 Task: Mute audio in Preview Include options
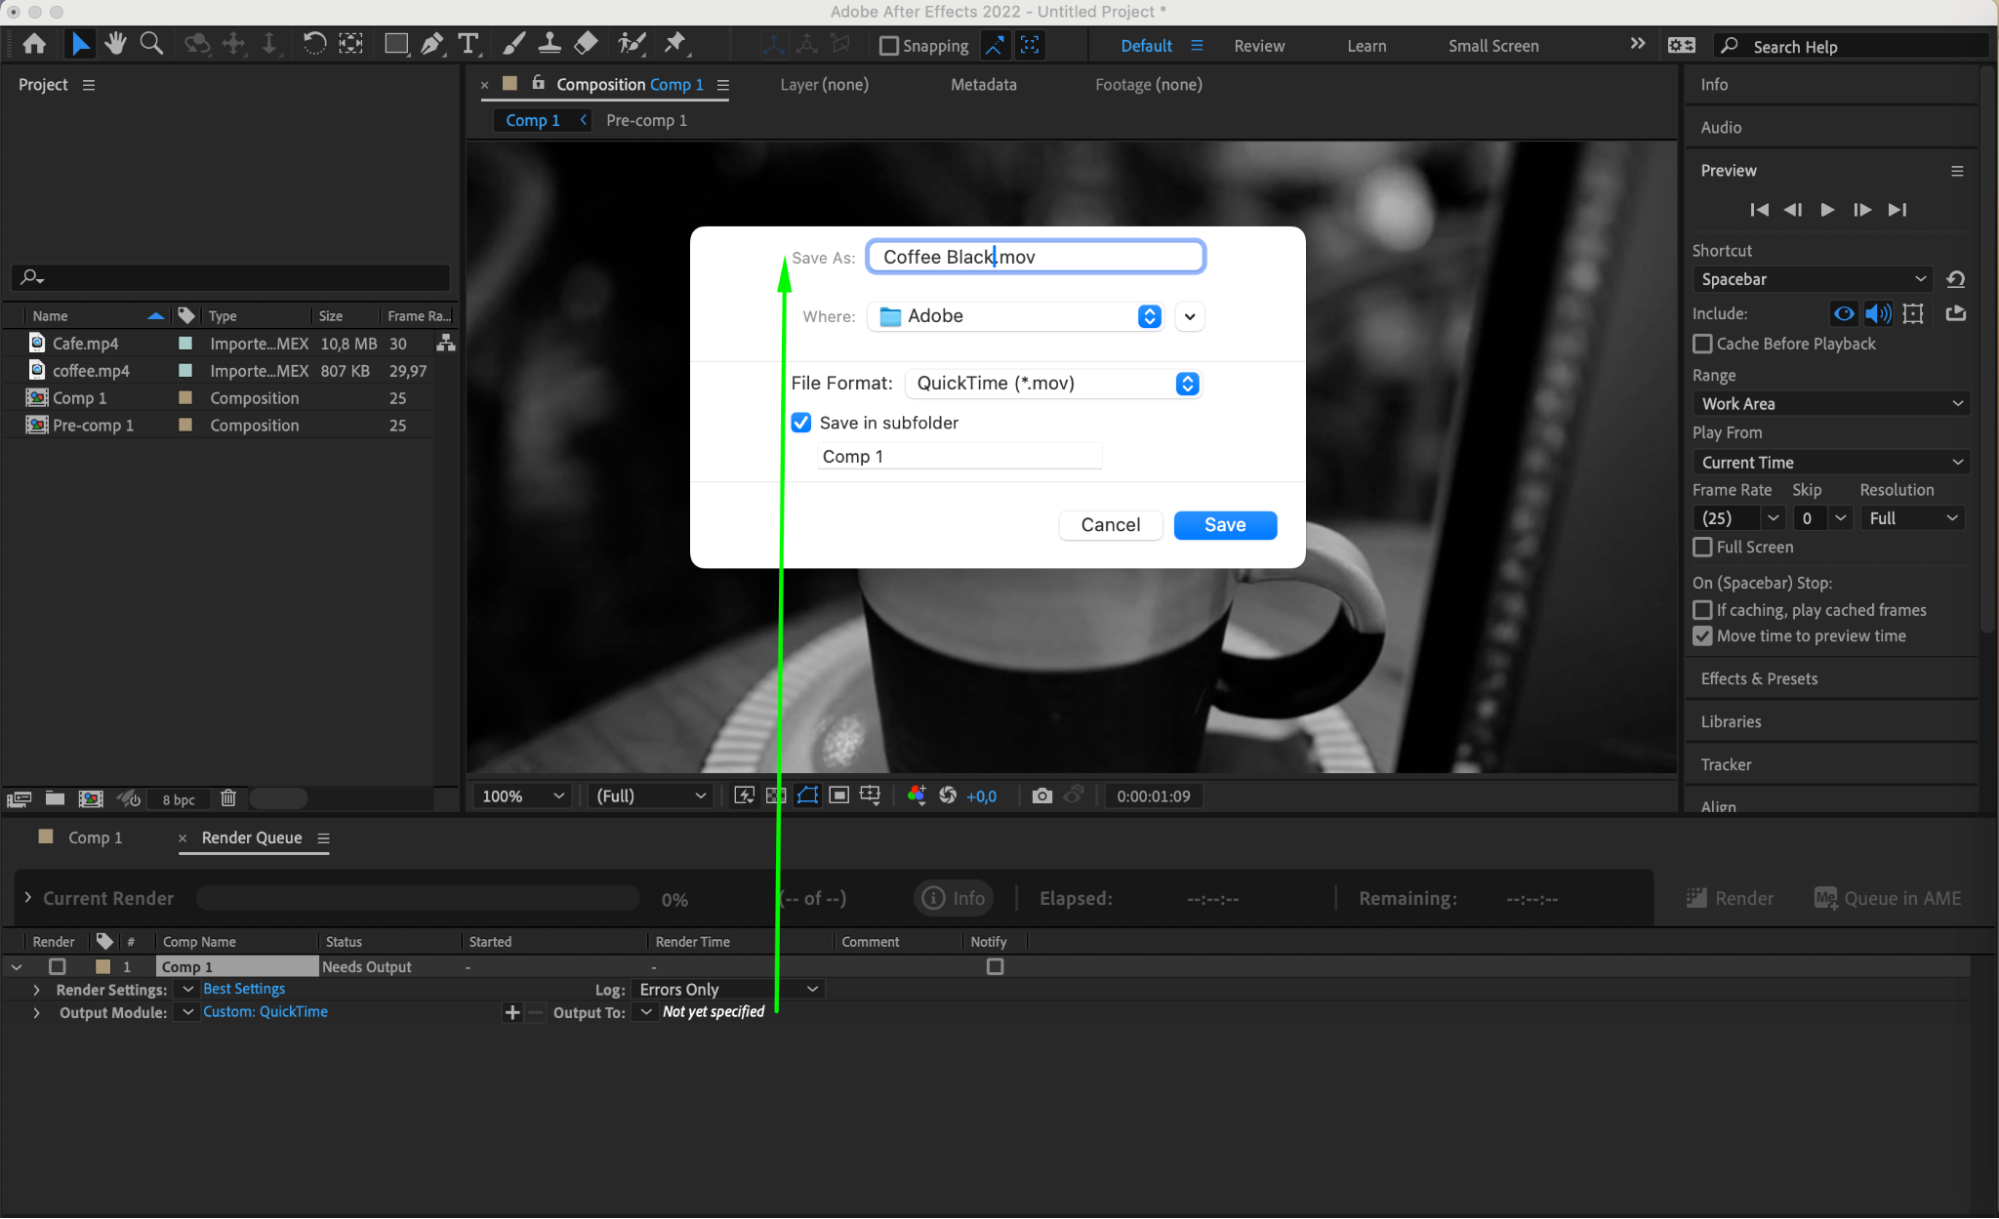pyautogui.click(x=1878, y=314)
